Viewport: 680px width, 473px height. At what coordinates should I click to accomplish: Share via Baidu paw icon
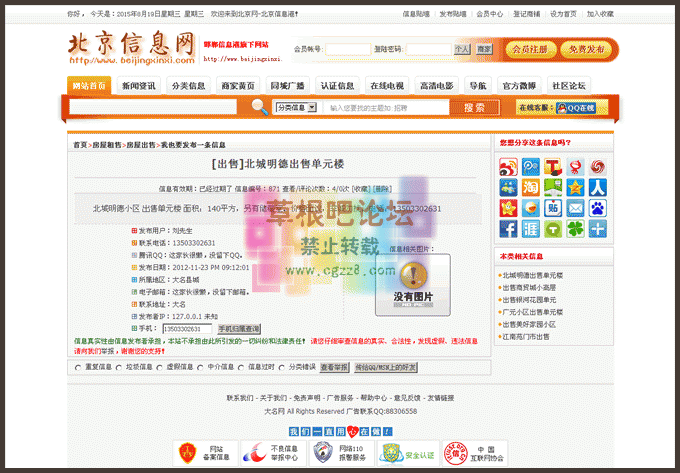coord(598,208)
